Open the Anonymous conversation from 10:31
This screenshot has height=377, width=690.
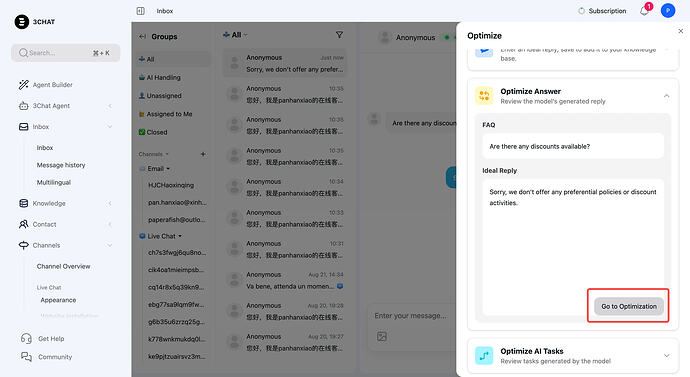[285, 249]
